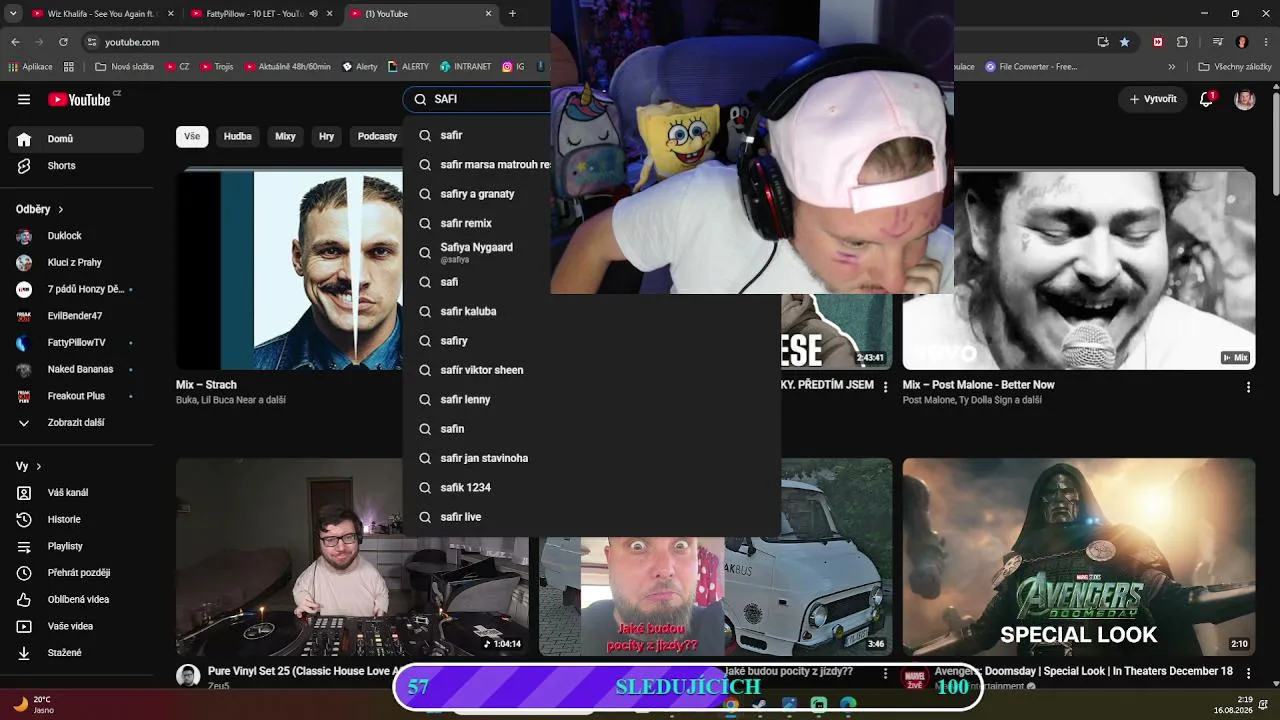Open the notifications bell
Screen dimensions: 1280x720
coord(1207,99)
